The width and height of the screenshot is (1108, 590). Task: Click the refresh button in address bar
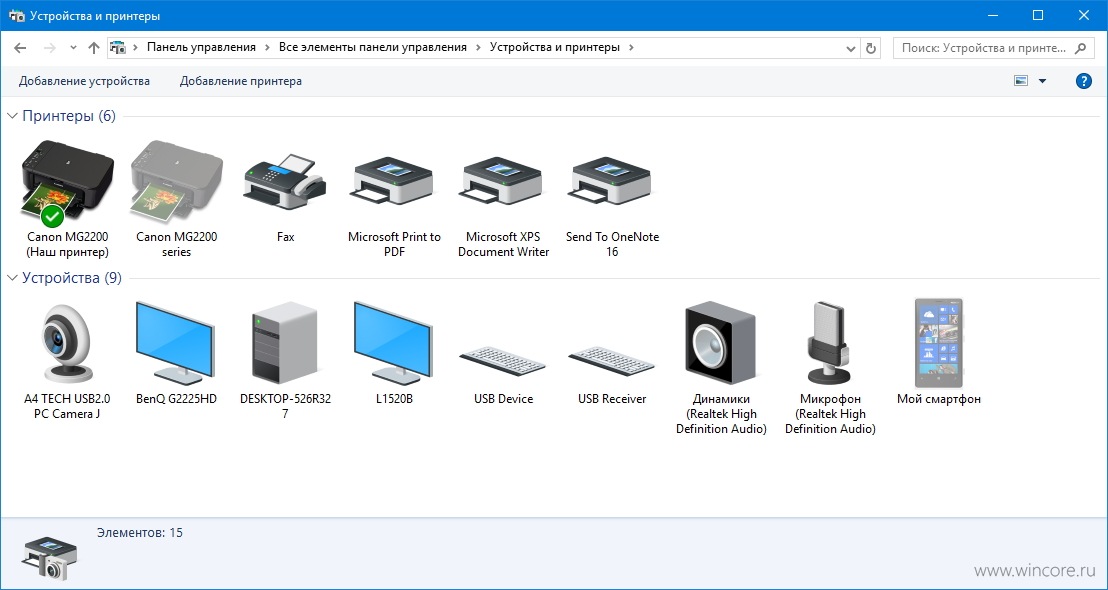(871, 48)
